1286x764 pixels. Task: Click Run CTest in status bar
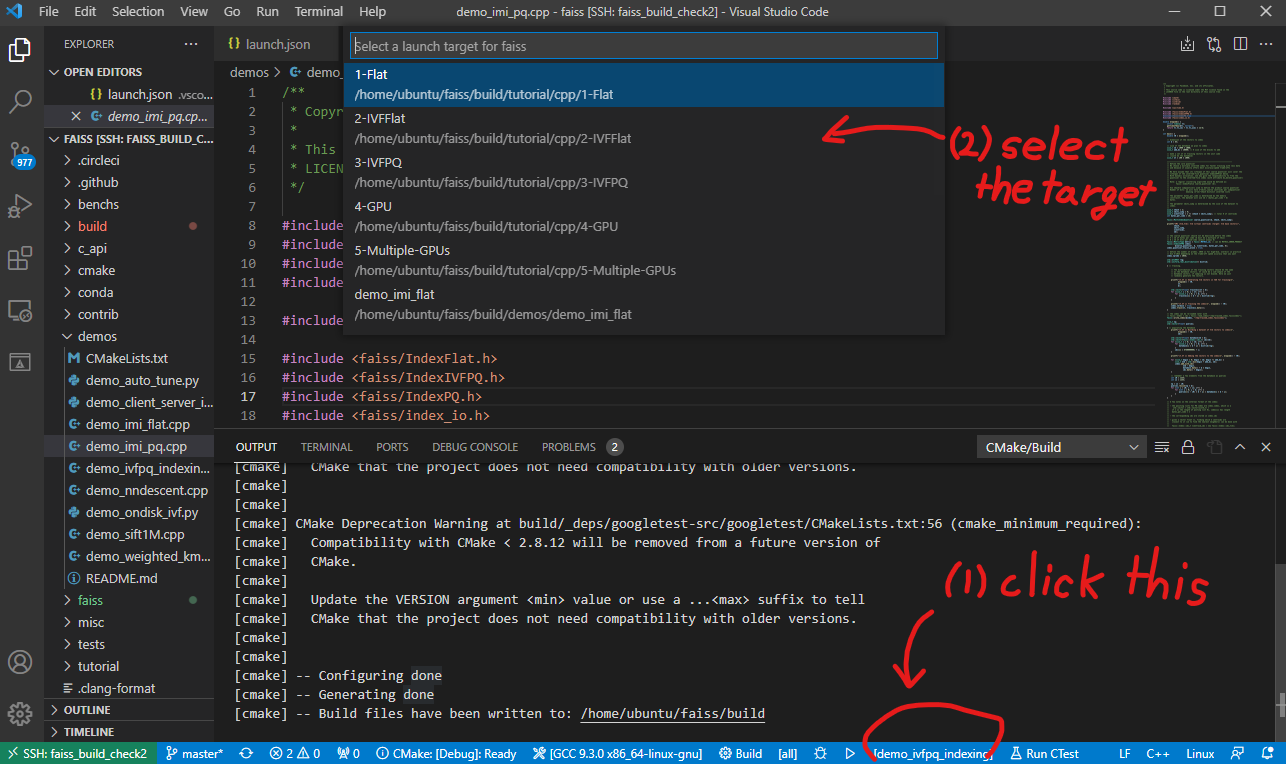(x=1045, y=754)
